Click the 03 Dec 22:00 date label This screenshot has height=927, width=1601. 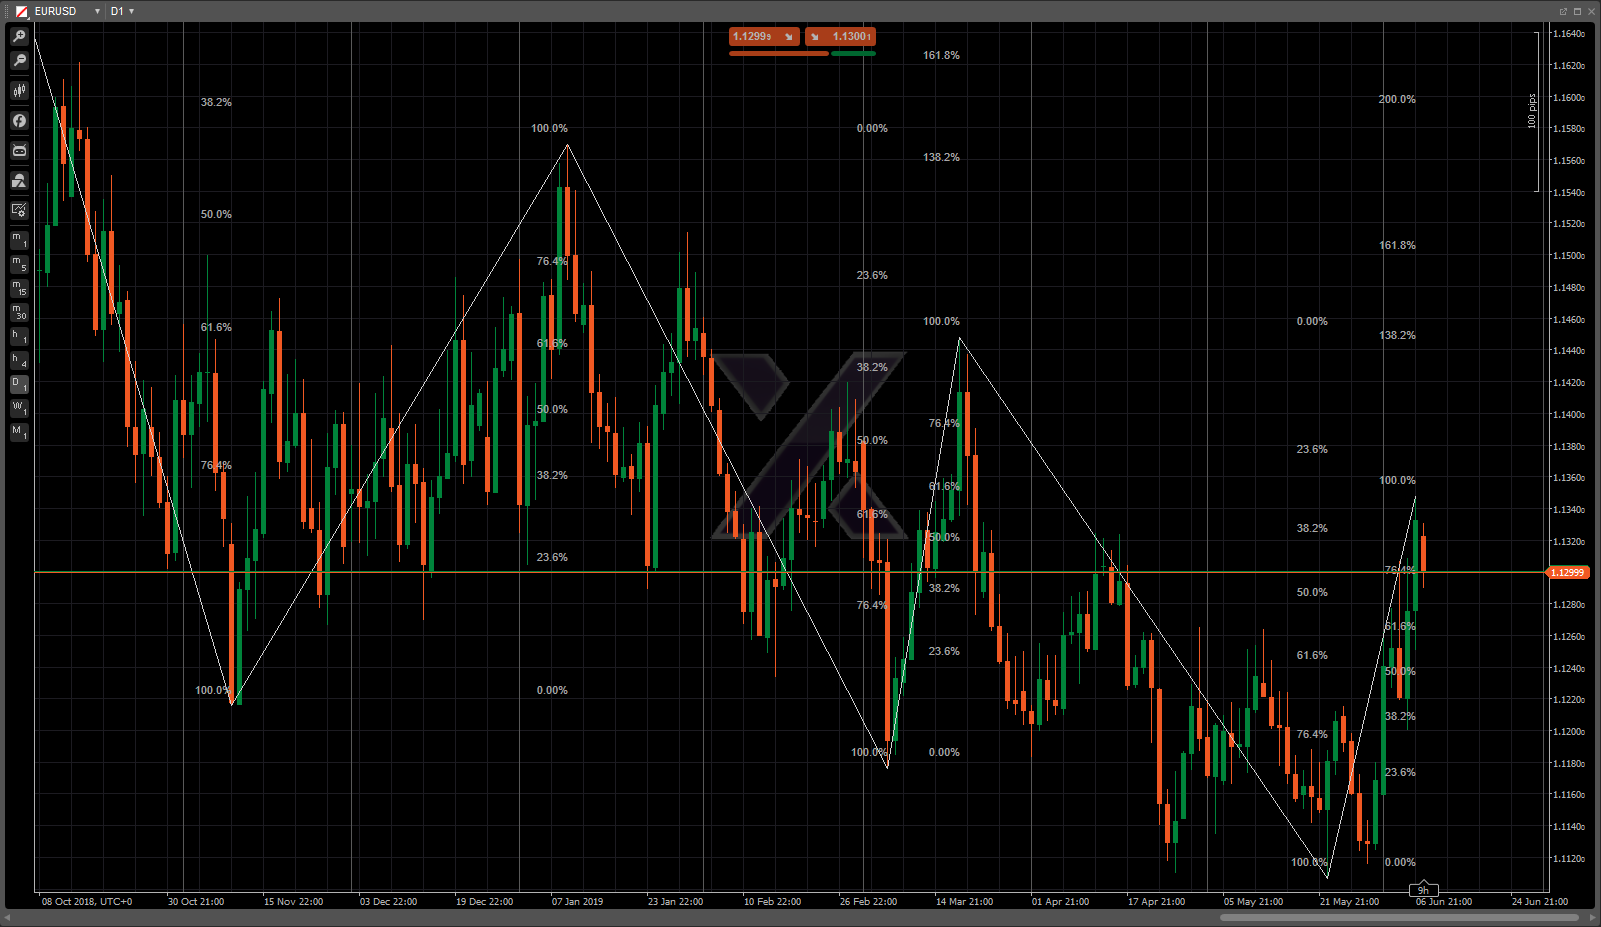388,902
